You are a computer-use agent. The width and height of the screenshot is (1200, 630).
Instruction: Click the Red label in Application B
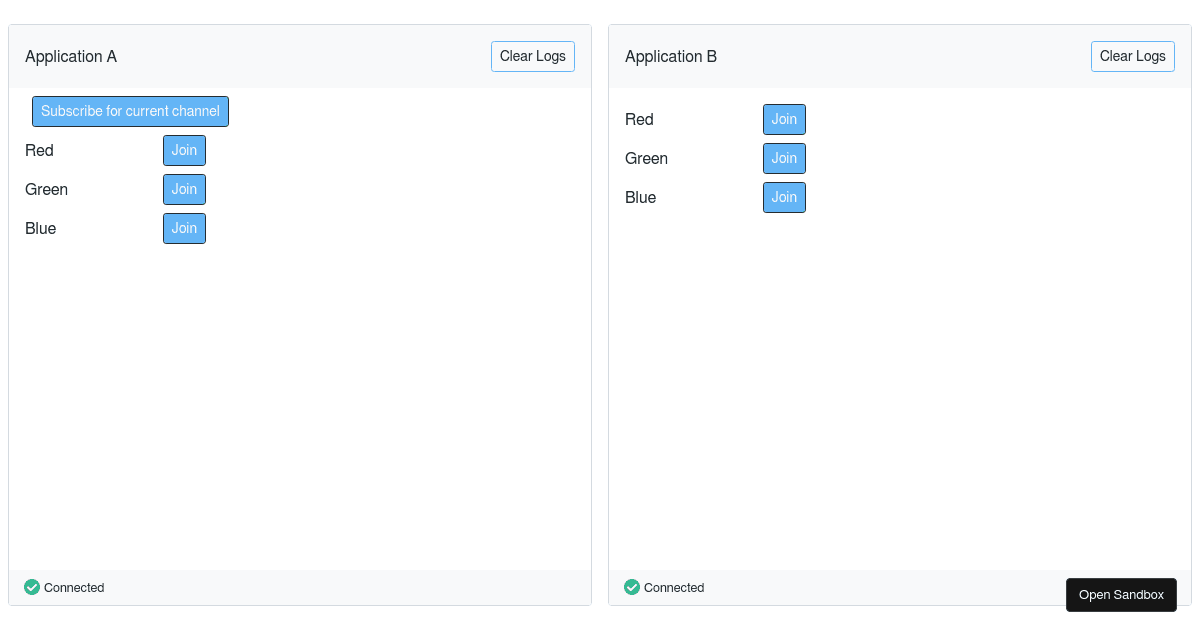[x=639, y=119]
